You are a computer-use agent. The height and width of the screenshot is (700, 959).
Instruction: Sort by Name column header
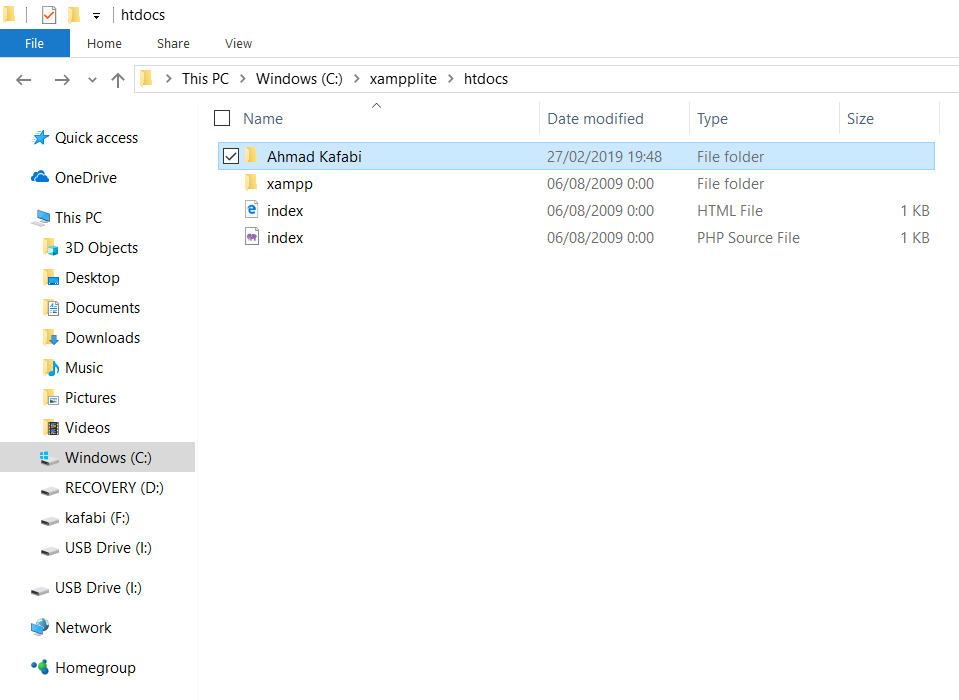(x=263, y=119)
